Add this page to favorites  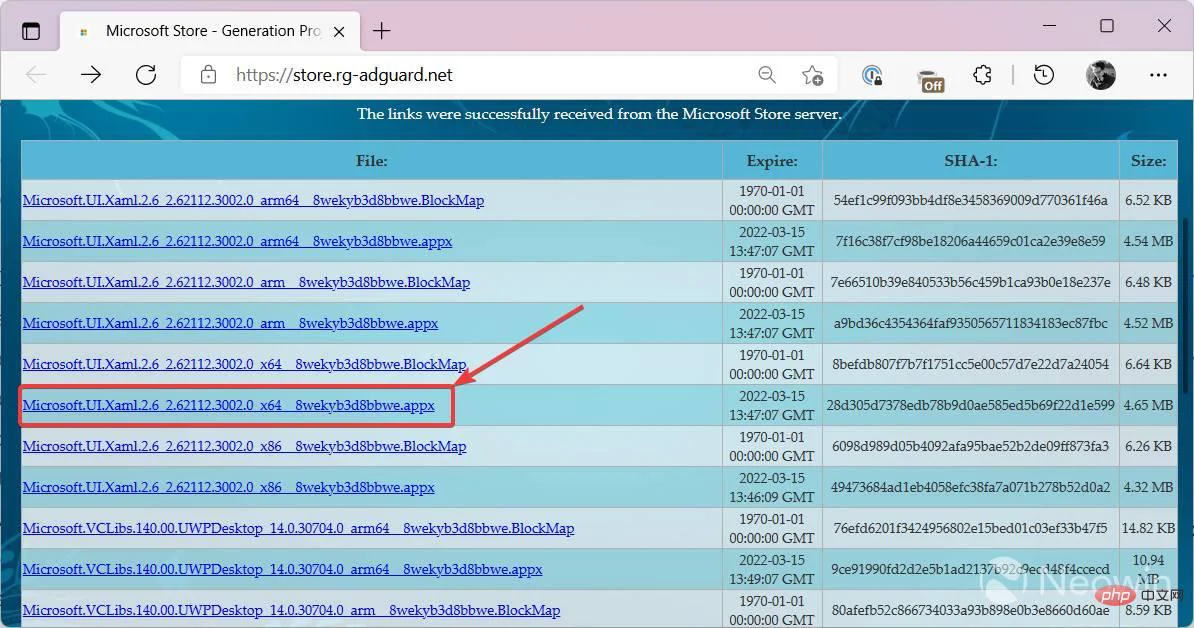(812, 75)
